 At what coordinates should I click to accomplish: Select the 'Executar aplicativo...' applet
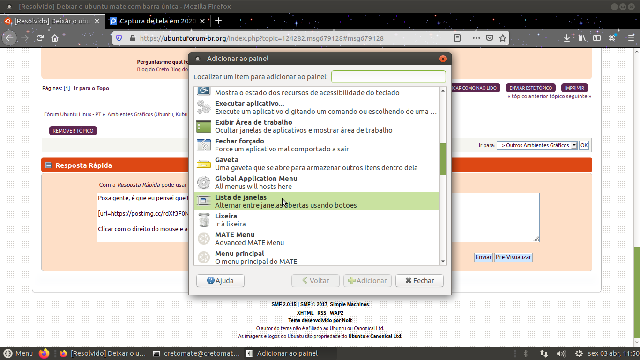point(317,107)
